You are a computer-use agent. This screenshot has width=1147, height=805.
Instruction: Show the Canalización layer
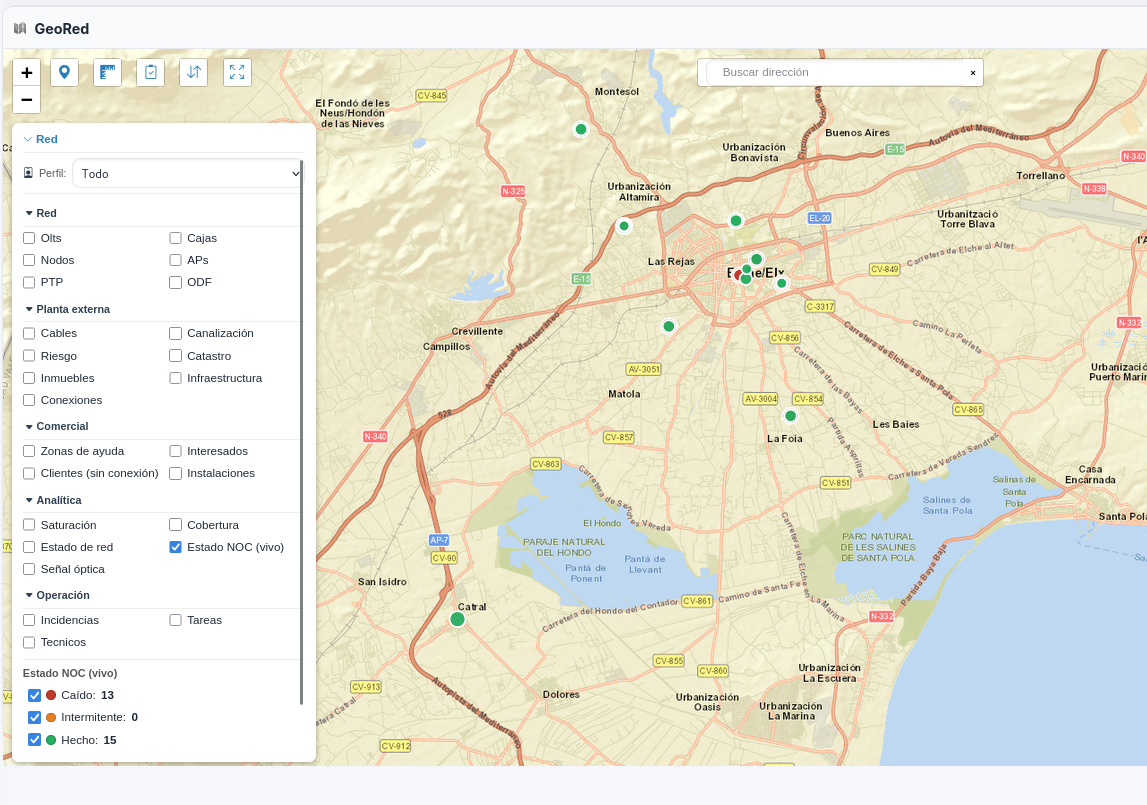[176, 333]
